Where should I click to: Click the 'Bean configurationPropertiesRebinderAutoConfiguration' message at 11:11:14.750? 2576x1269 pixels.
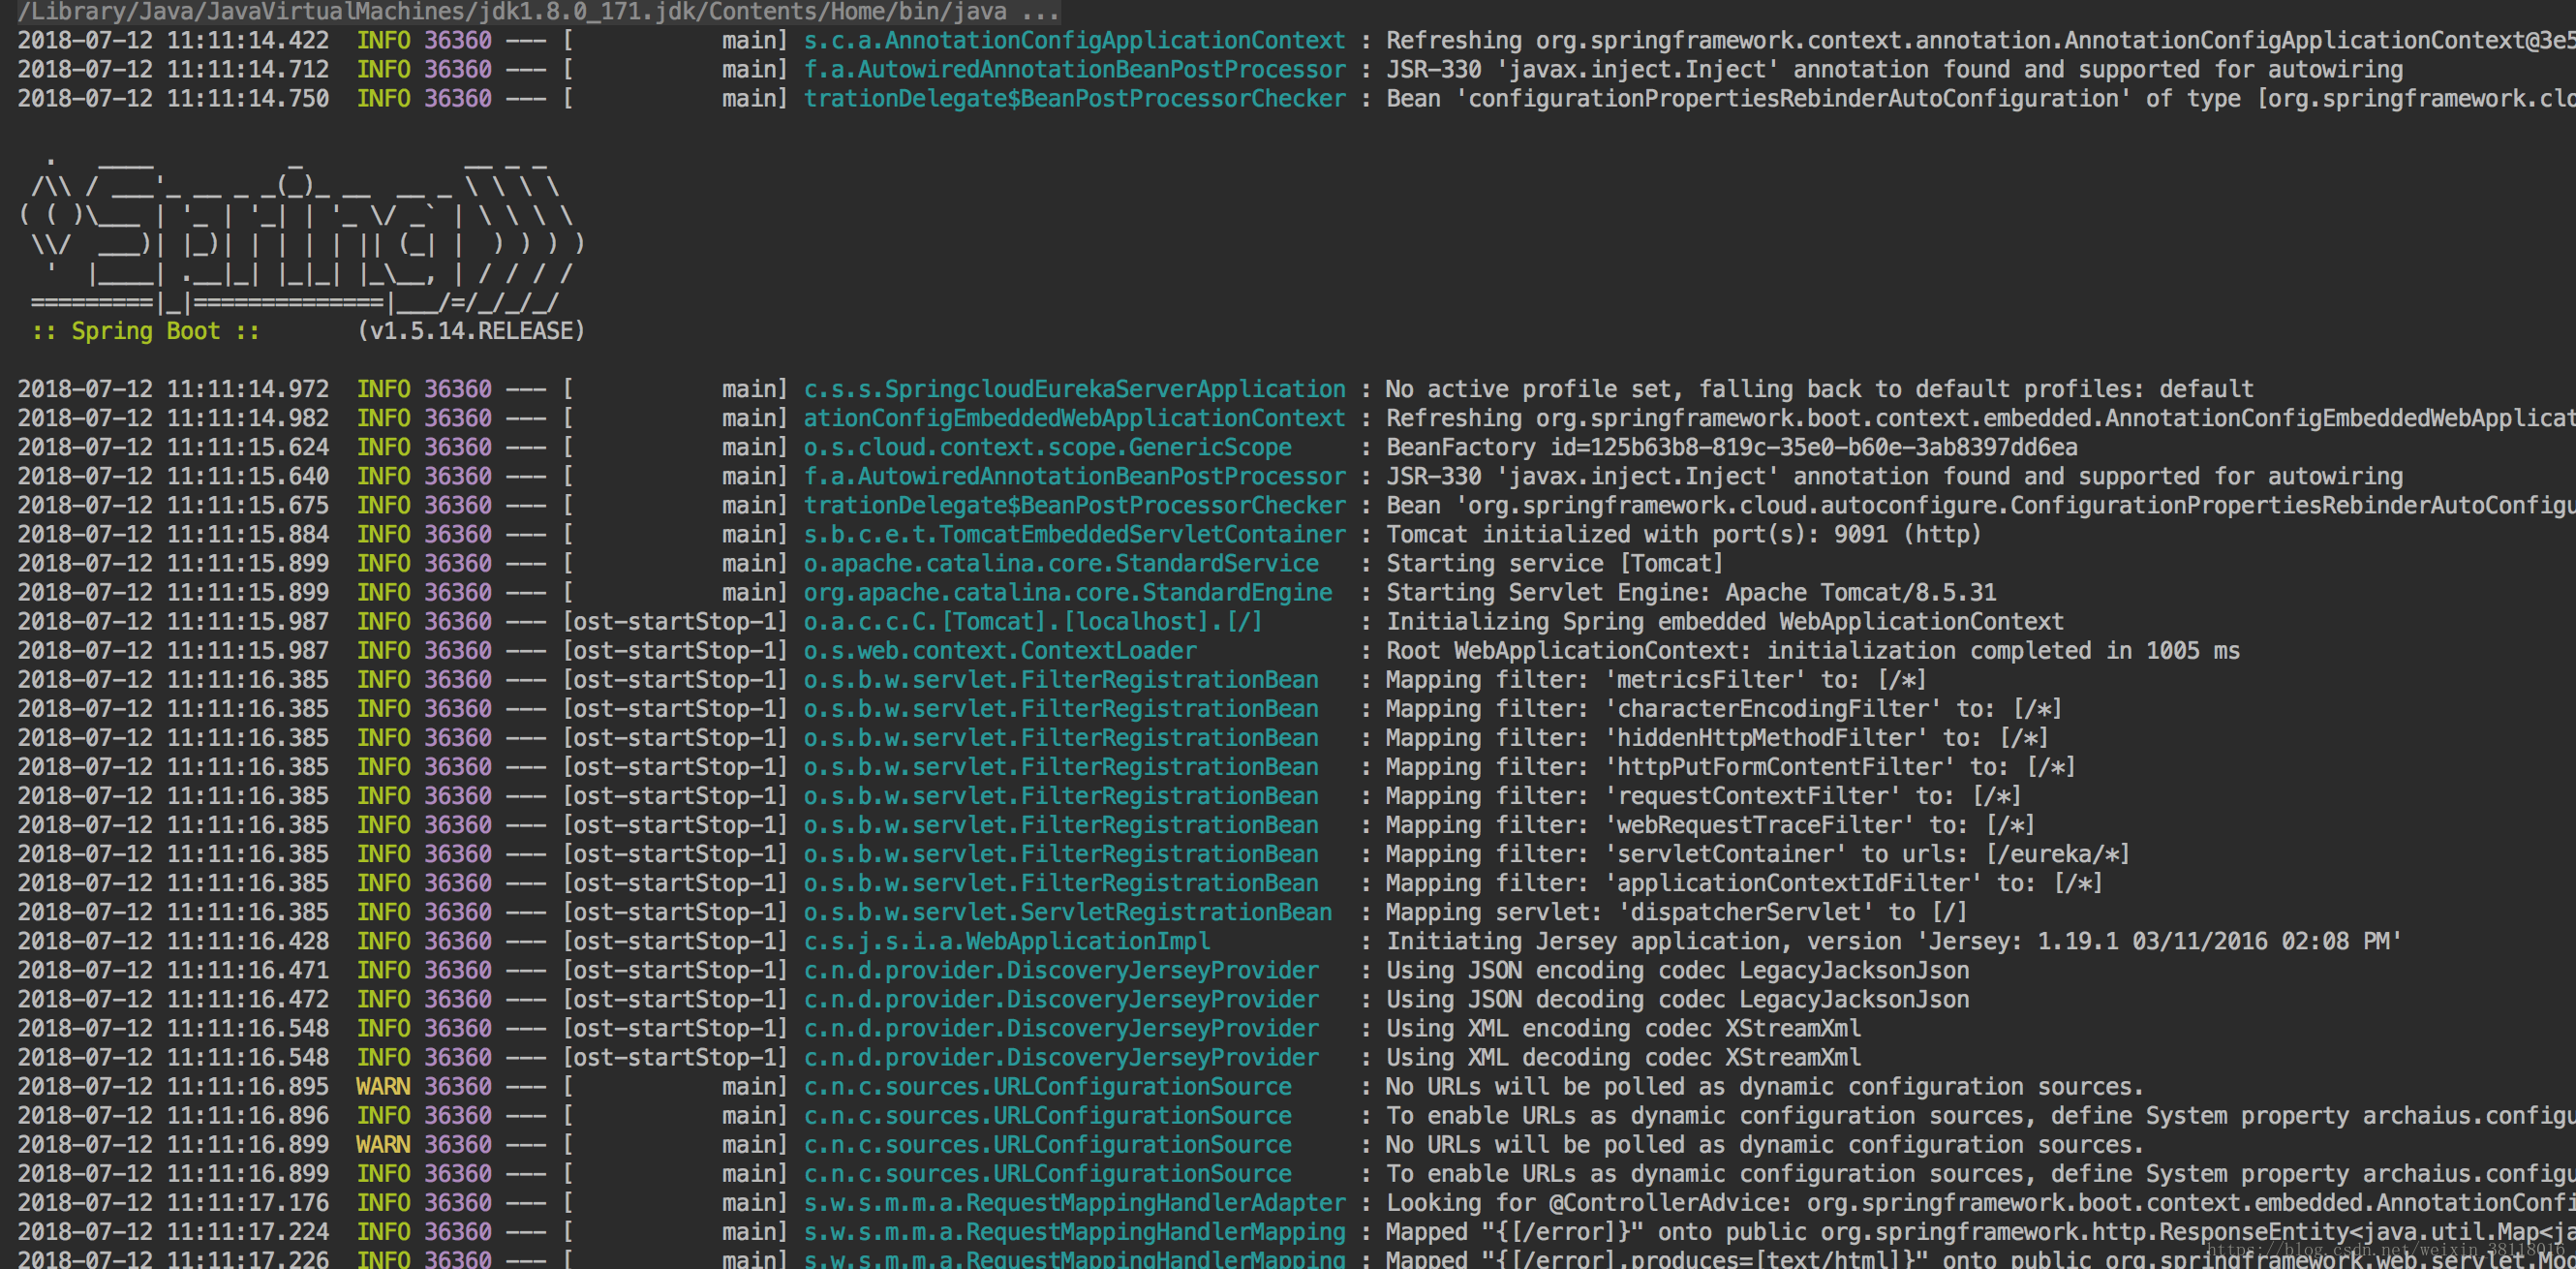click(1980, 98)
